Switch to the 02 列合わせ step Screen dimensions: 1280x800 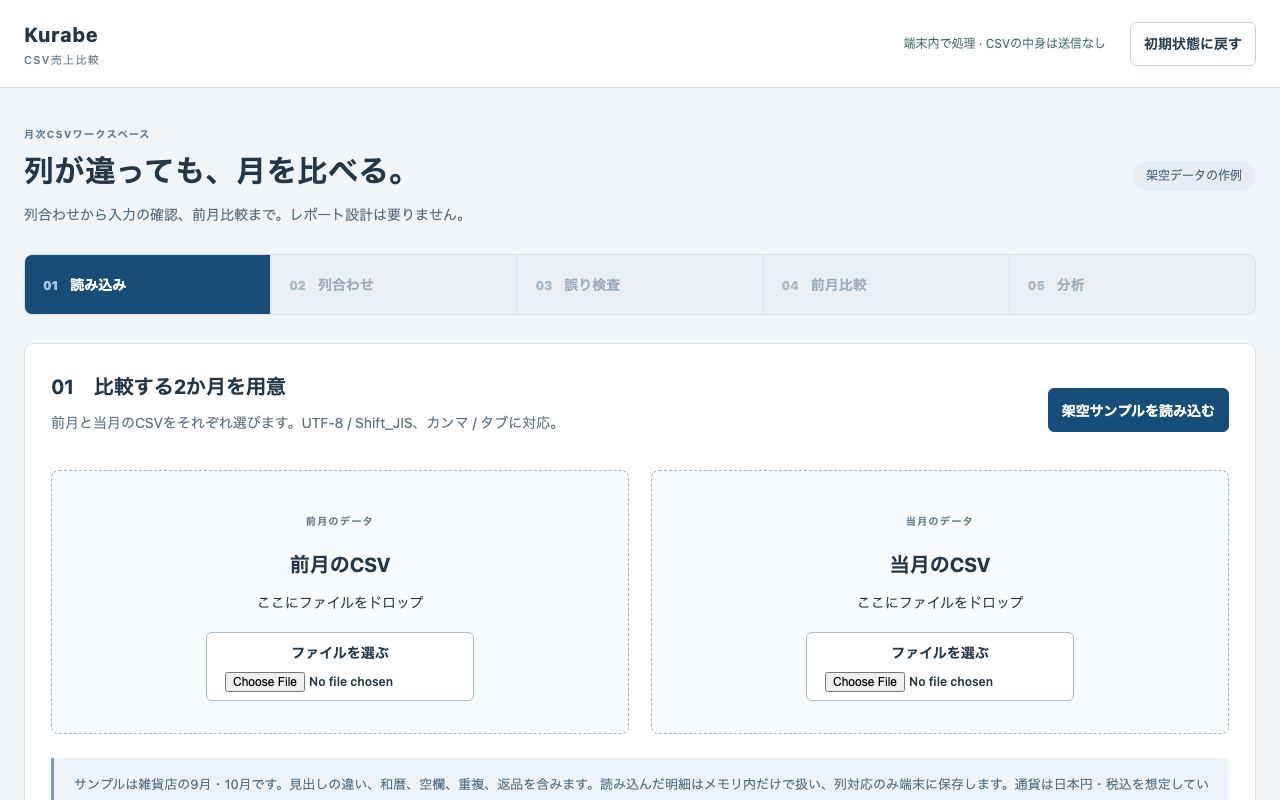pyautogui.click(x=393, y=285)
